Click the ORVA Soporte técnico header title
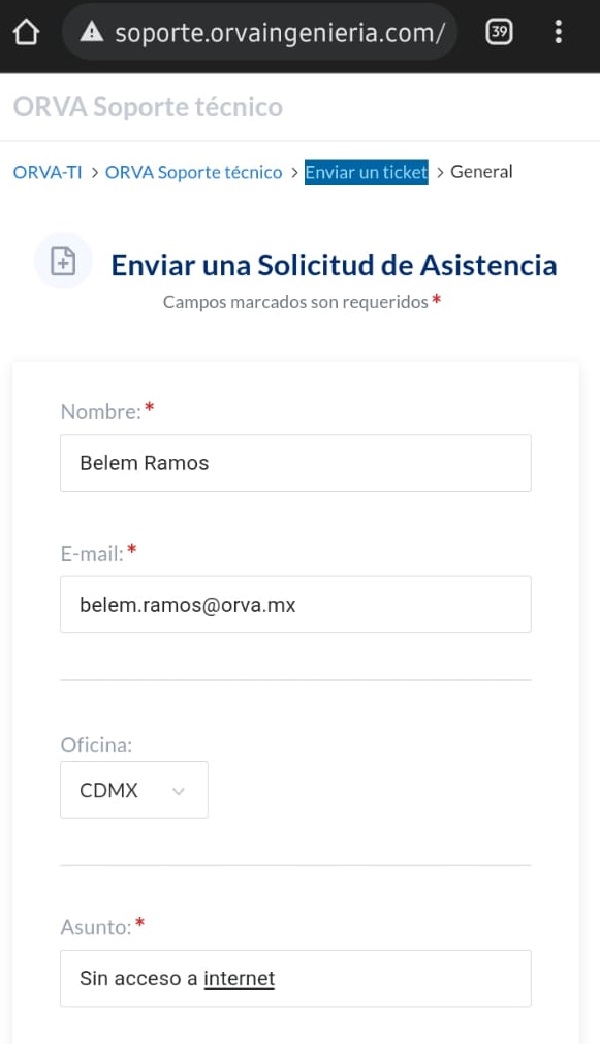 [x=148, y=107]
